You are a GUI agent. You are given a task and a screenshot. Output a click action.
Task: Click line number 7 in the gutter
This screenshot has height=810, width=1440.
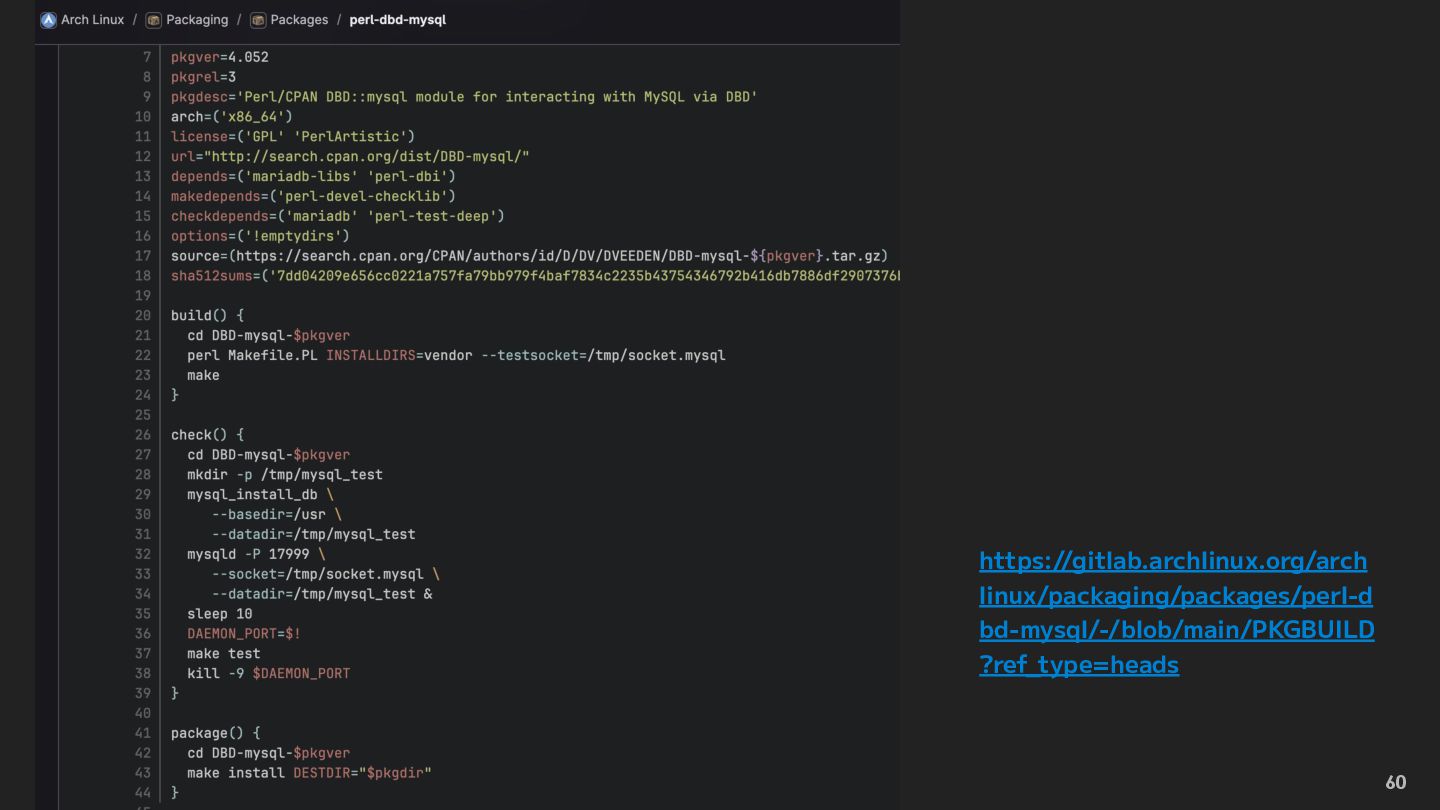[147, 57]
